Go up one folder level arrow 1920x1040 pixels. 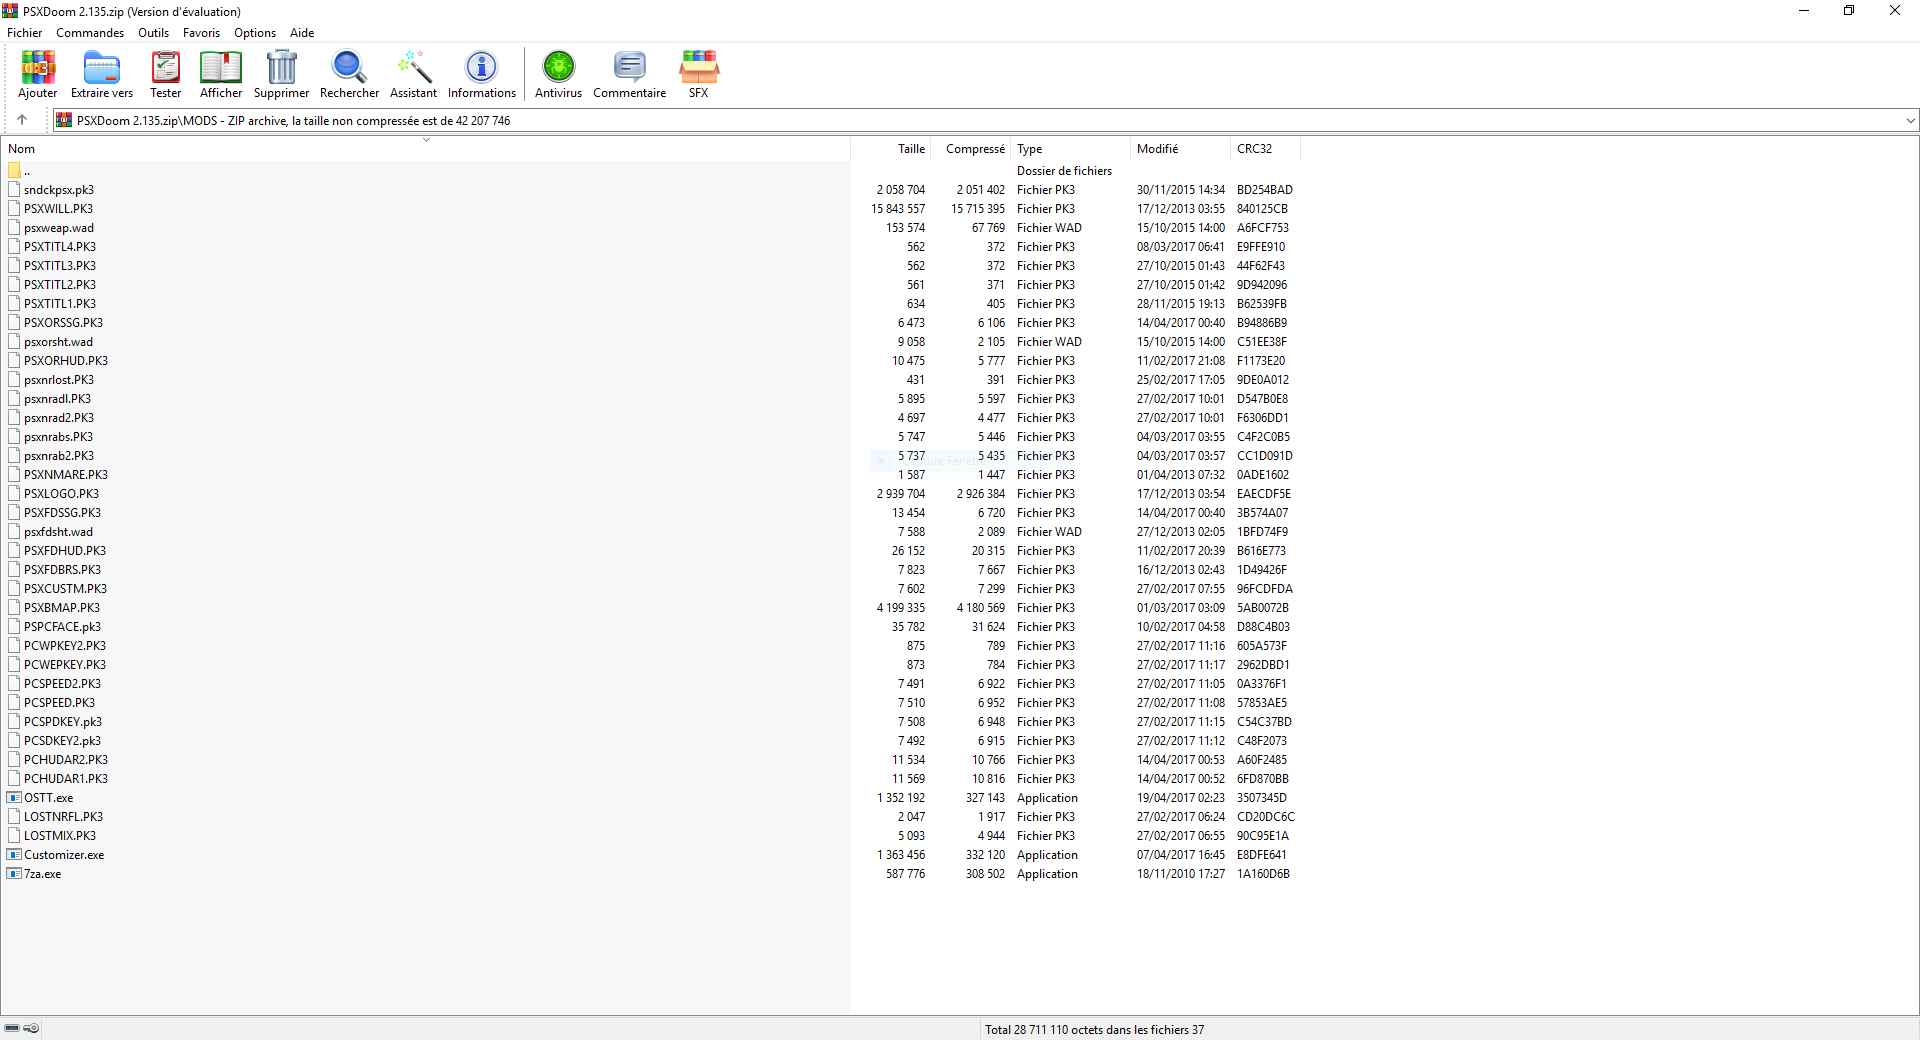22,120
